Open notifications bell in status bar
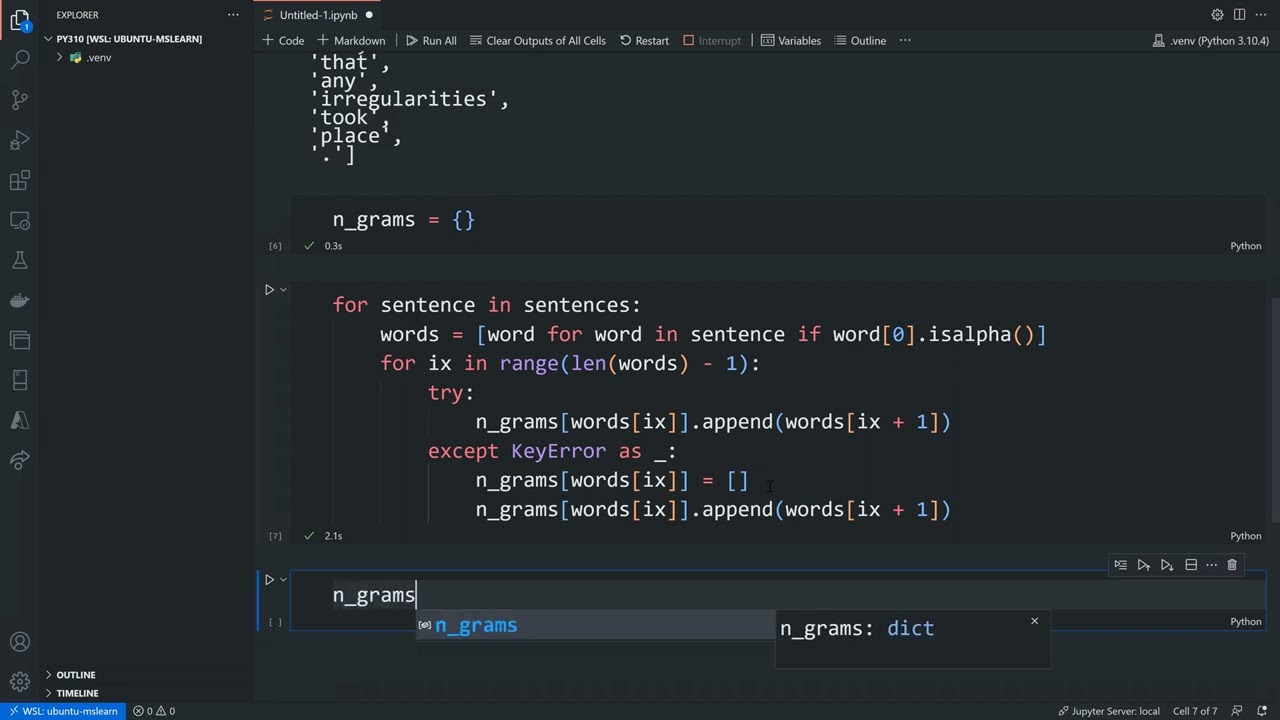The height and width of the screenshot is (720, 1280). 1261,711
